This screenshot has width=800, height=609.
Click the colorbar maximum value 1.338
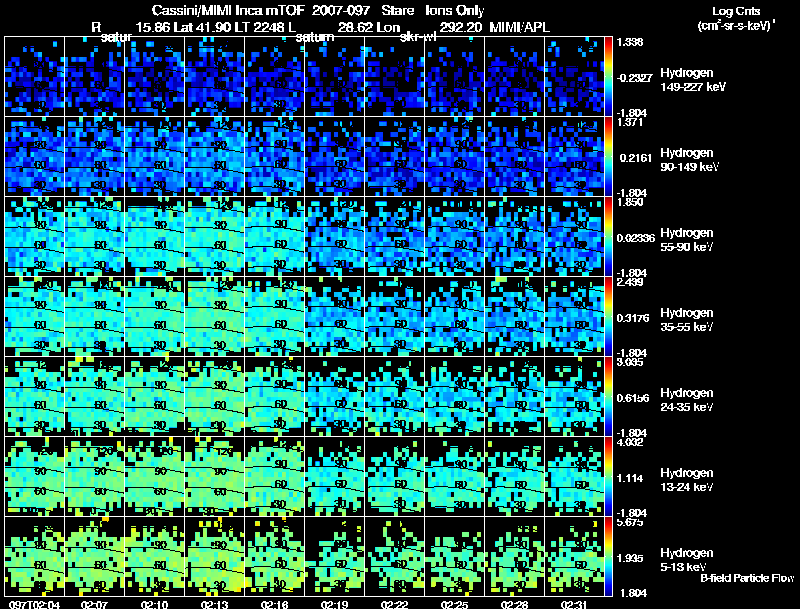pyautogui.click(x=631, y=42)
